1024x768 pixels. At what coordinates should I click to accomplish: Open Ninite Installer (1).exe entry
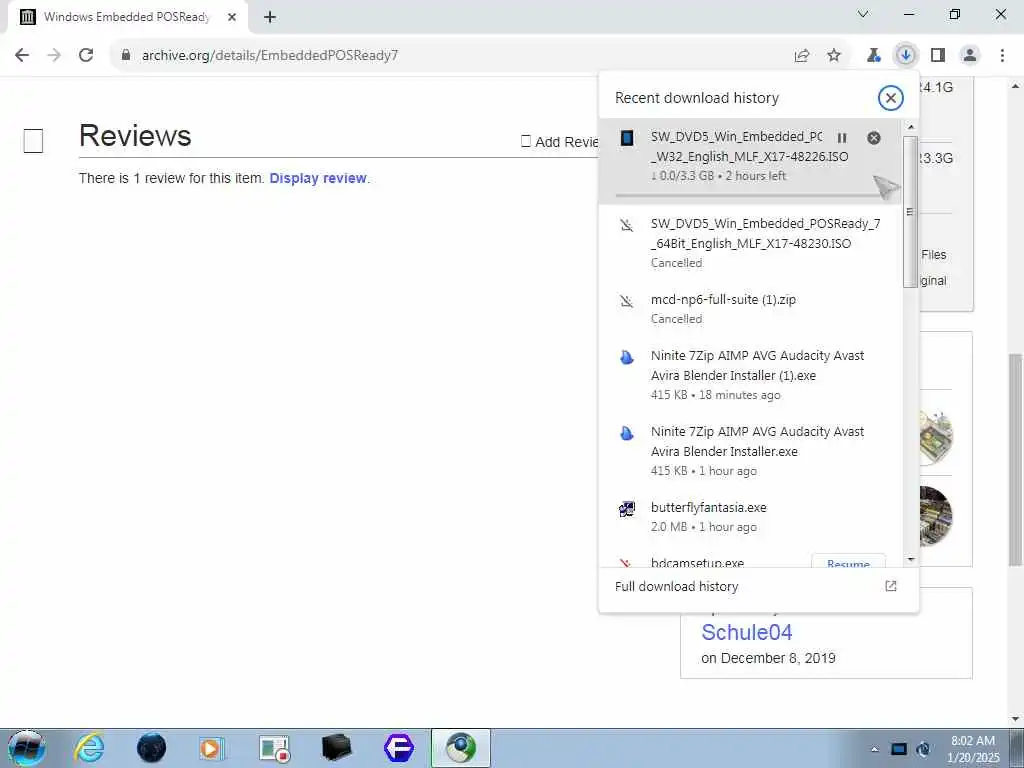(x=750, y=375)
